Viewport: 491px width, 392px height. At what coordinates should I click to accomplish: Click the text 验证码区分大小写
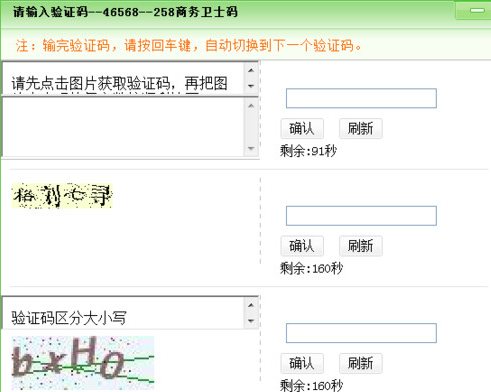[x=69, y=318]
